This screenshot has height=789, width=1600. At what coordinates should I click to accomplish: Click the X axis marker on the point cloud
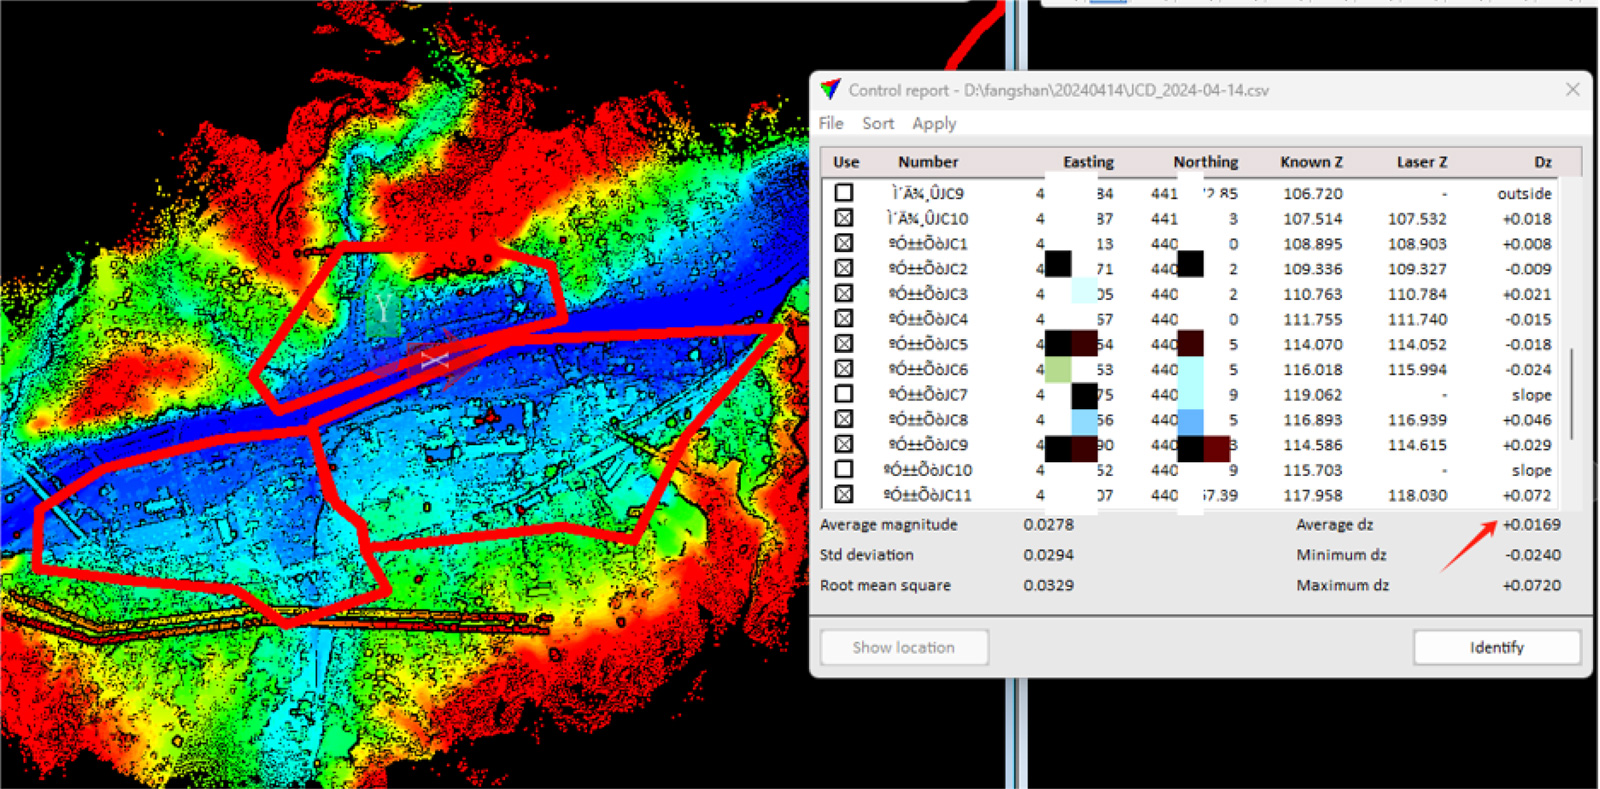click(434, 360)
